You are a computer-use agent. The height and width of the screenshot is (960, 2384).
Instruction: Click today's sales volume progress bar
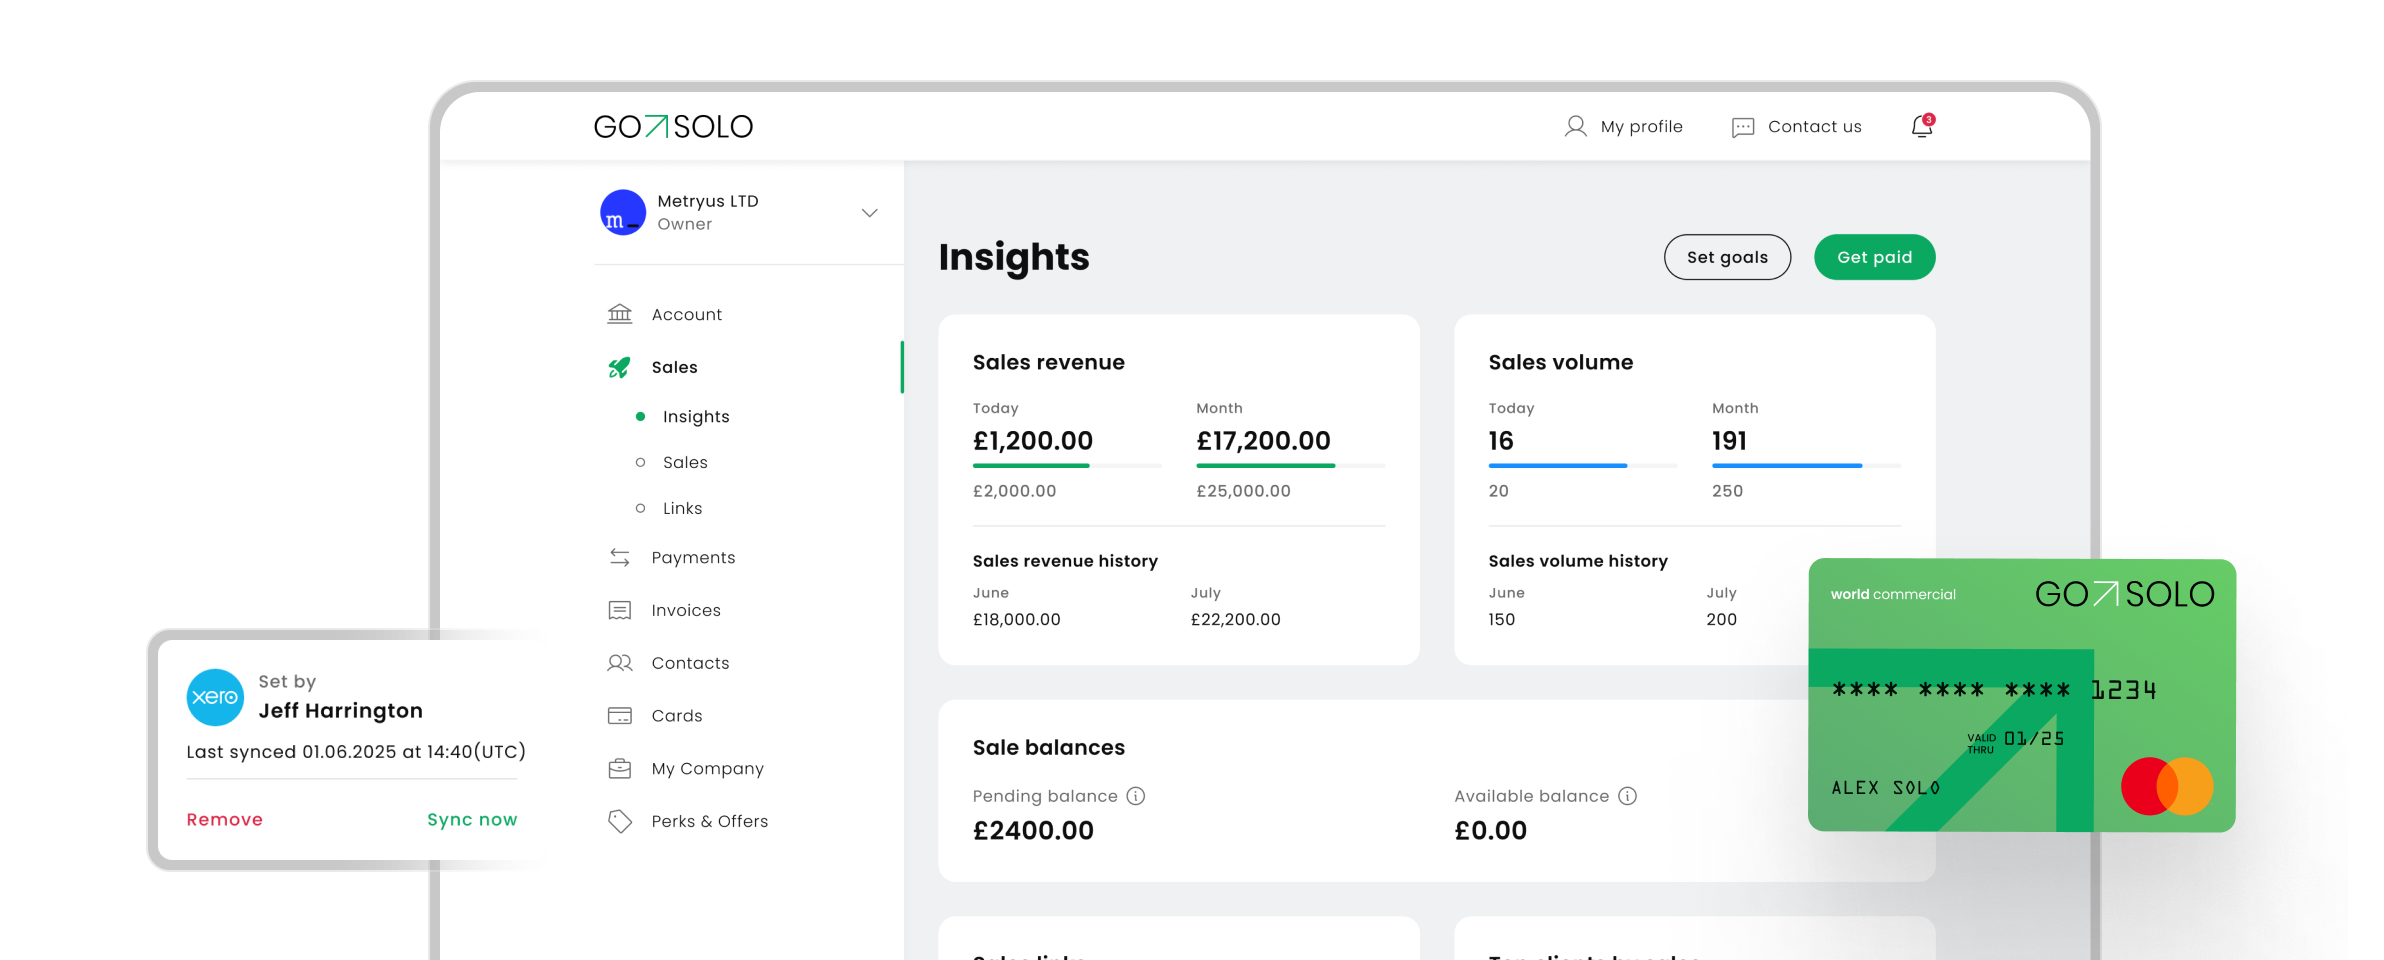pos(1583,465)
